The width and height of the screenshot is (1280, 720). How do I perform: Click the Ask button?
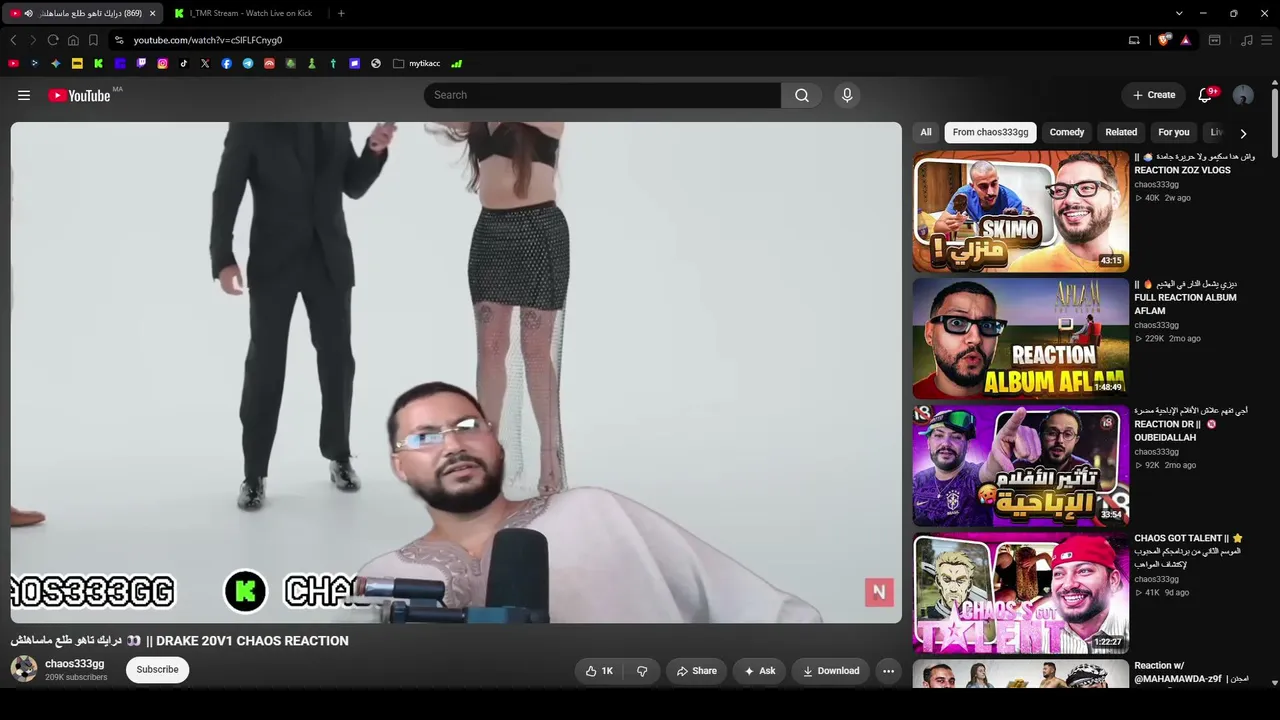pos(760,671)
